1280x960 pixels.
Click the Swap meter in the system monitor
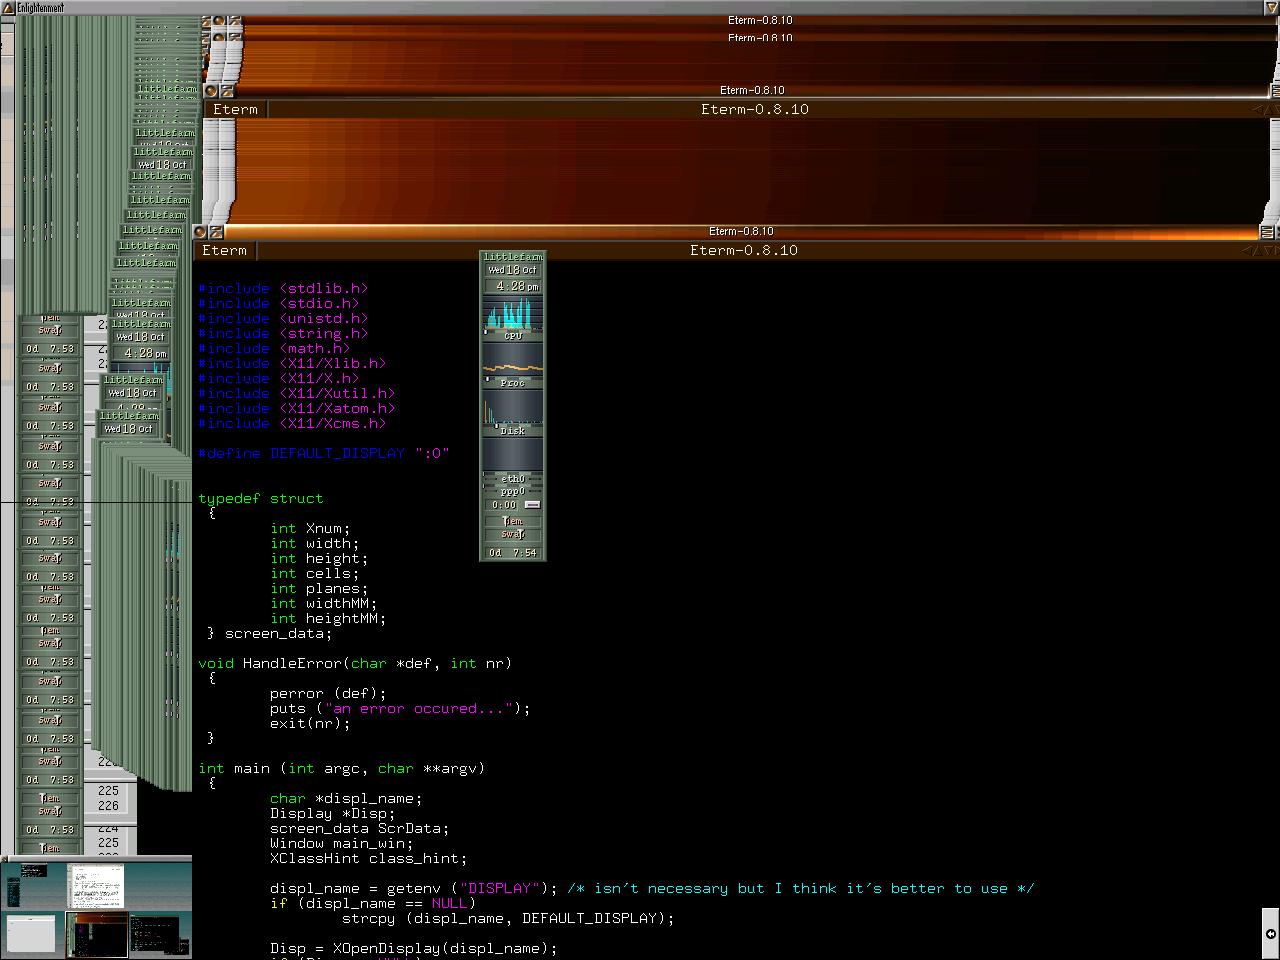[x=513, y=535]
